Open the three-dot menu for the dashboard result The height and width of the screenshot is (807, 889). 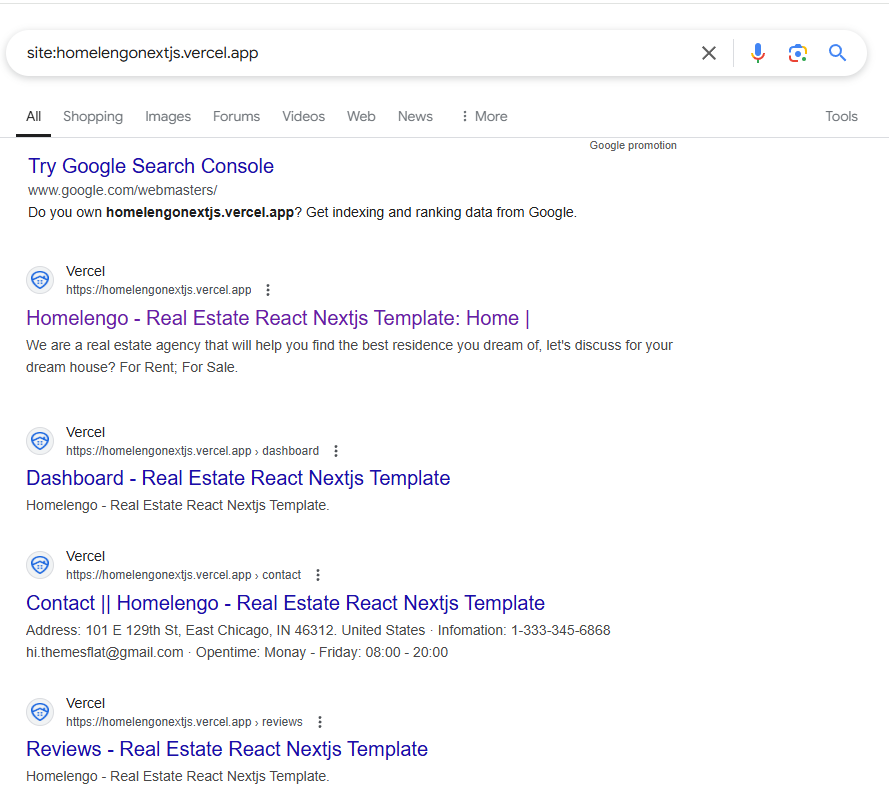click(336, 451)
